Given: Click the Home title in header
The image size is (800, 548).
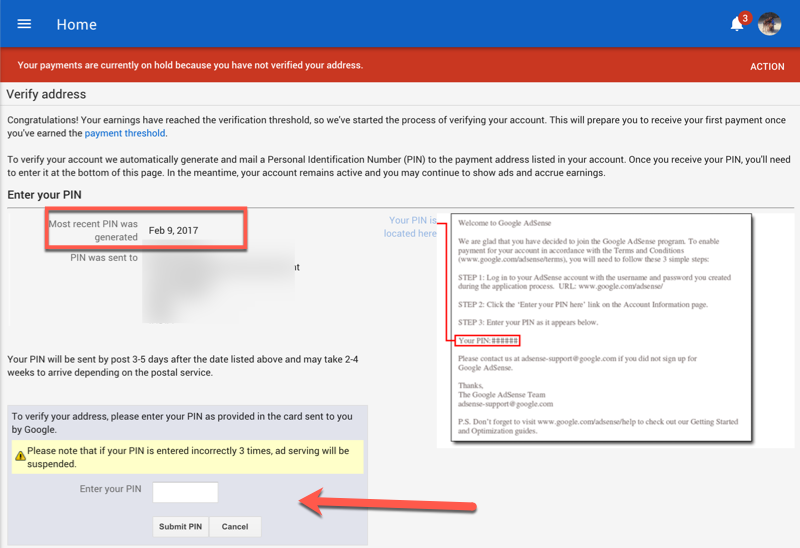Looking at the screenshot, I should coord(77,24).
